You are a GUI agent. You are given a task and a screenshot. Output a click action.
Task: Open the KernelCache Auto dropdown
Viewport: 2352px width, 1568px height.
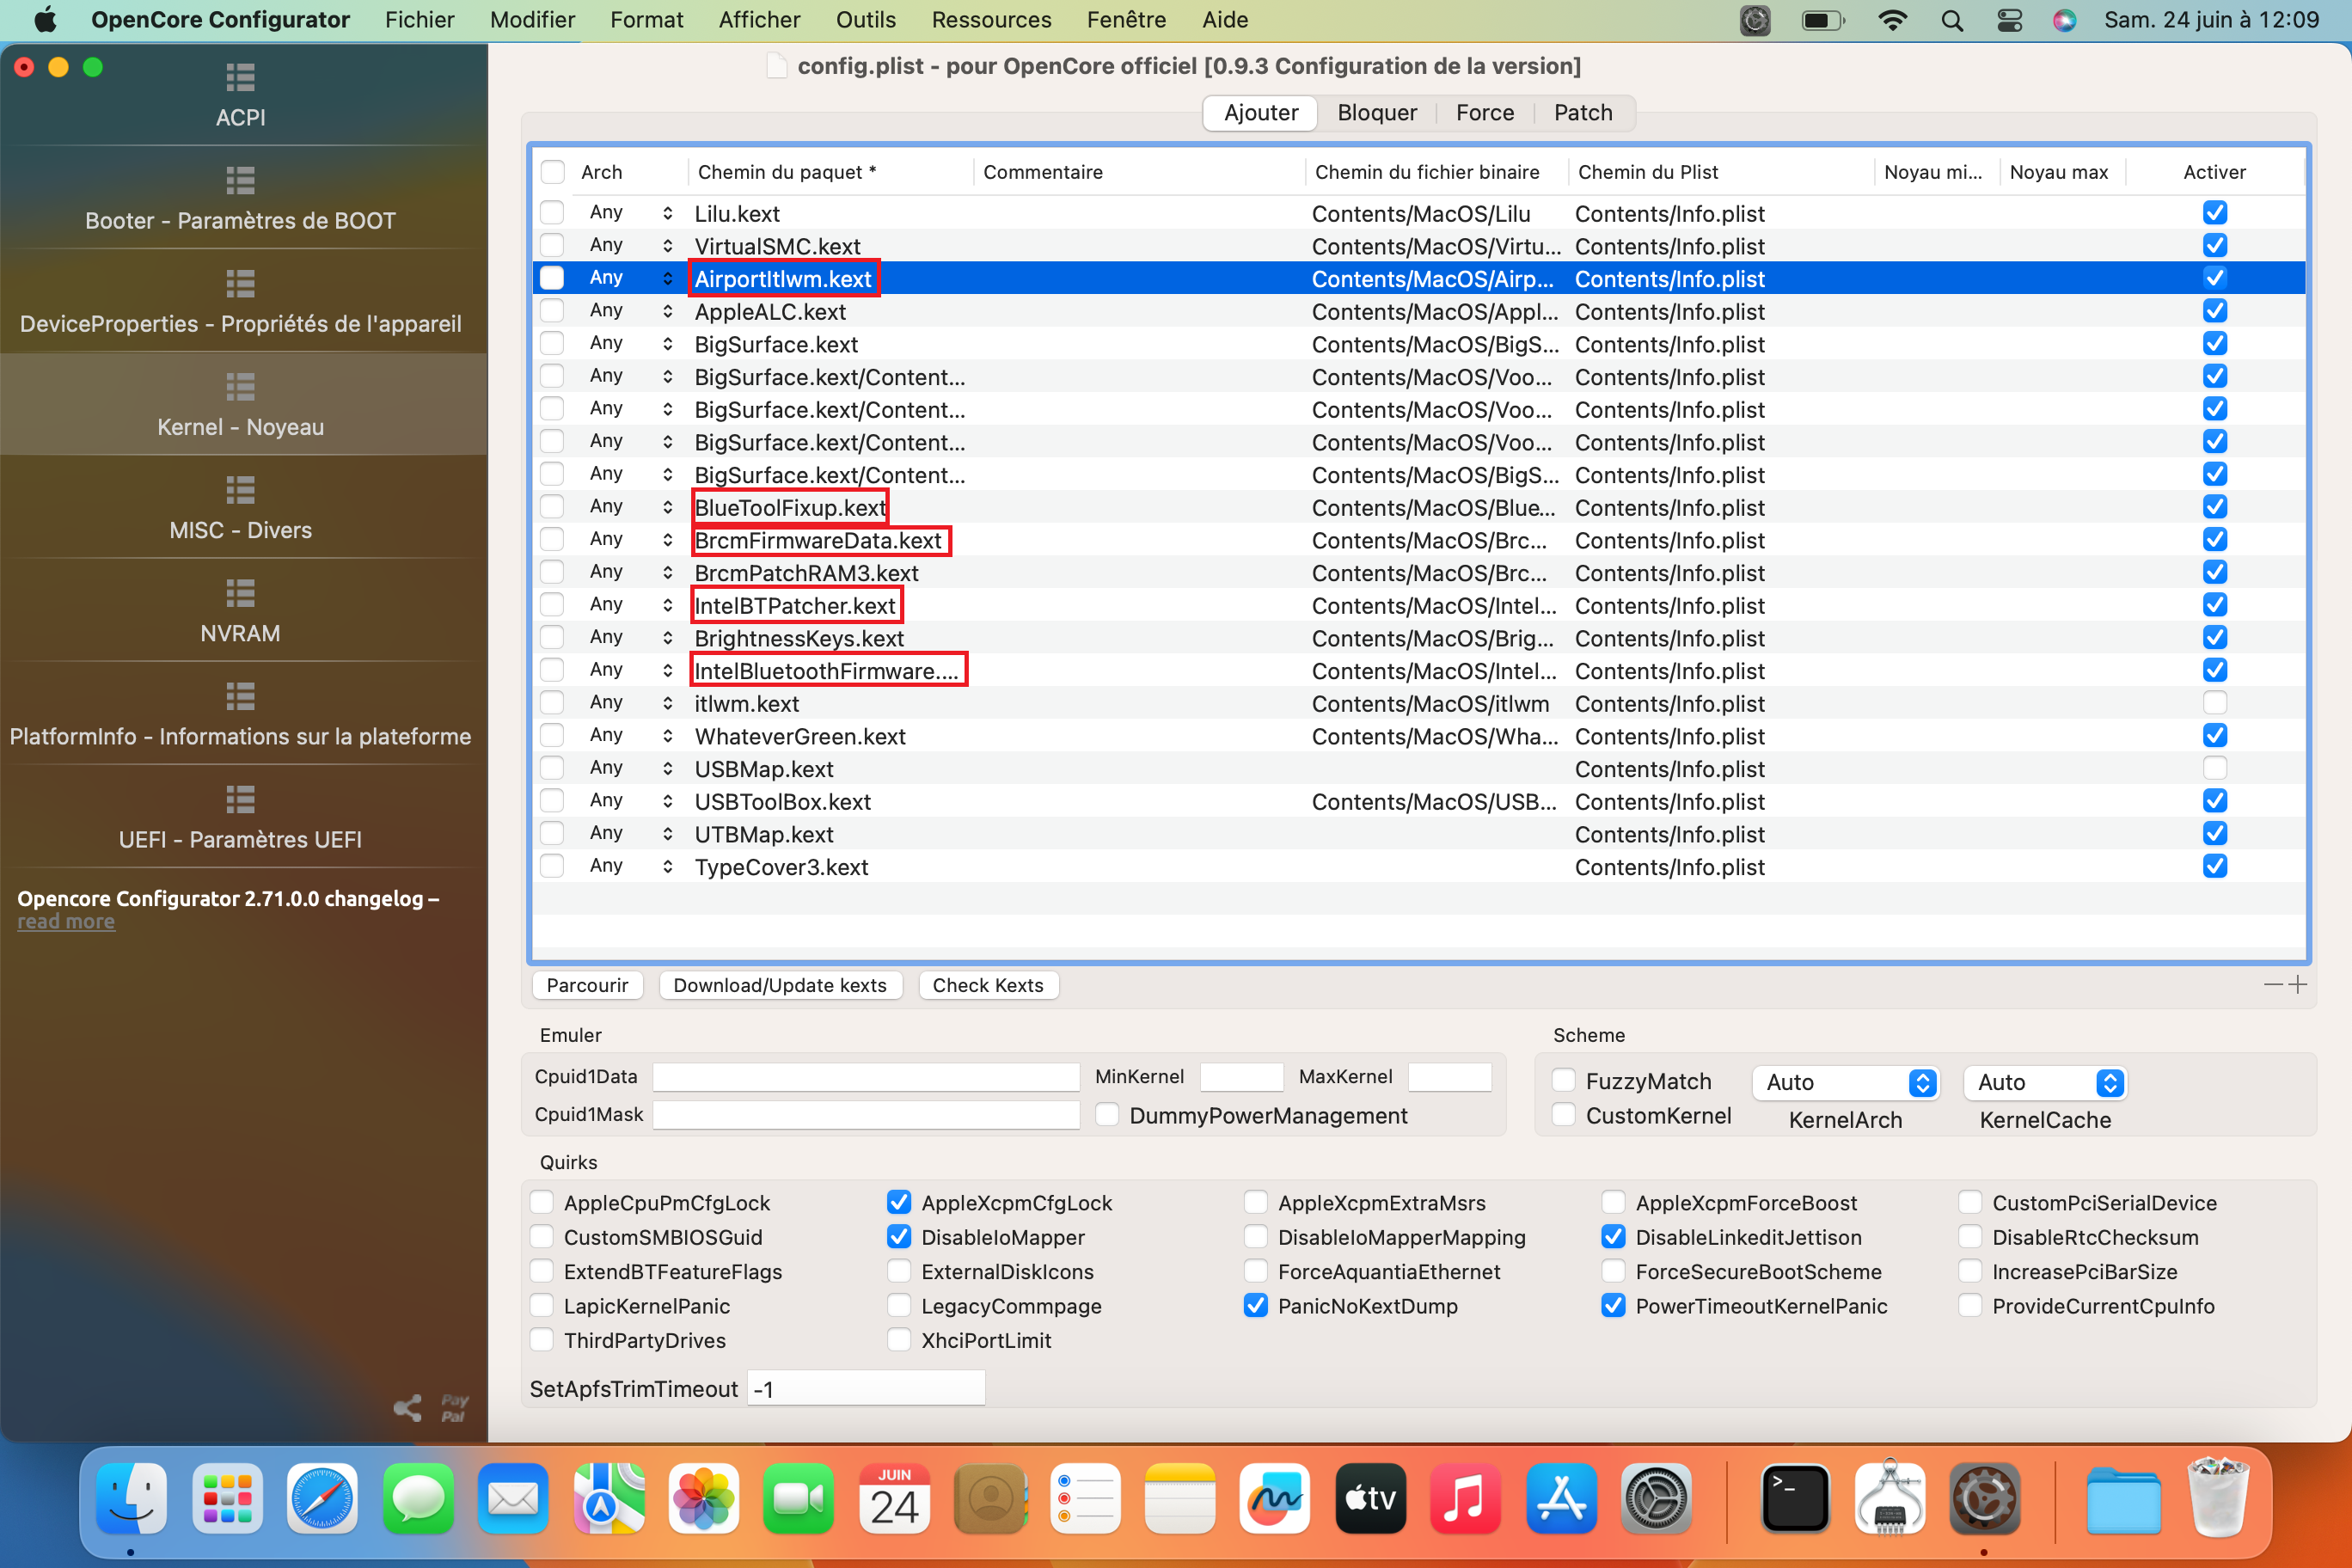(2045, 1082)
